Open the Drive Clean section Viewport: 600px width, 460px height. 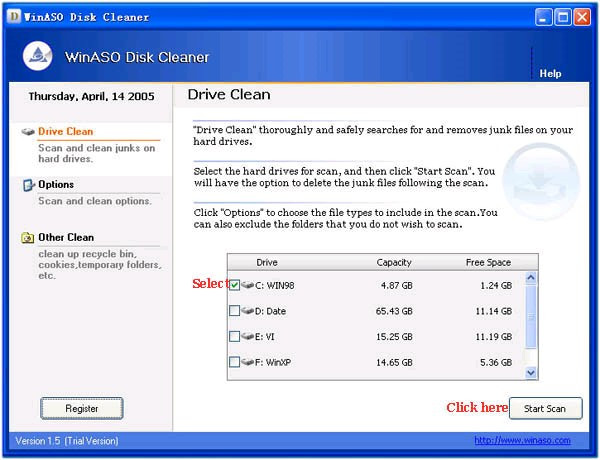[x=65, y=132]
